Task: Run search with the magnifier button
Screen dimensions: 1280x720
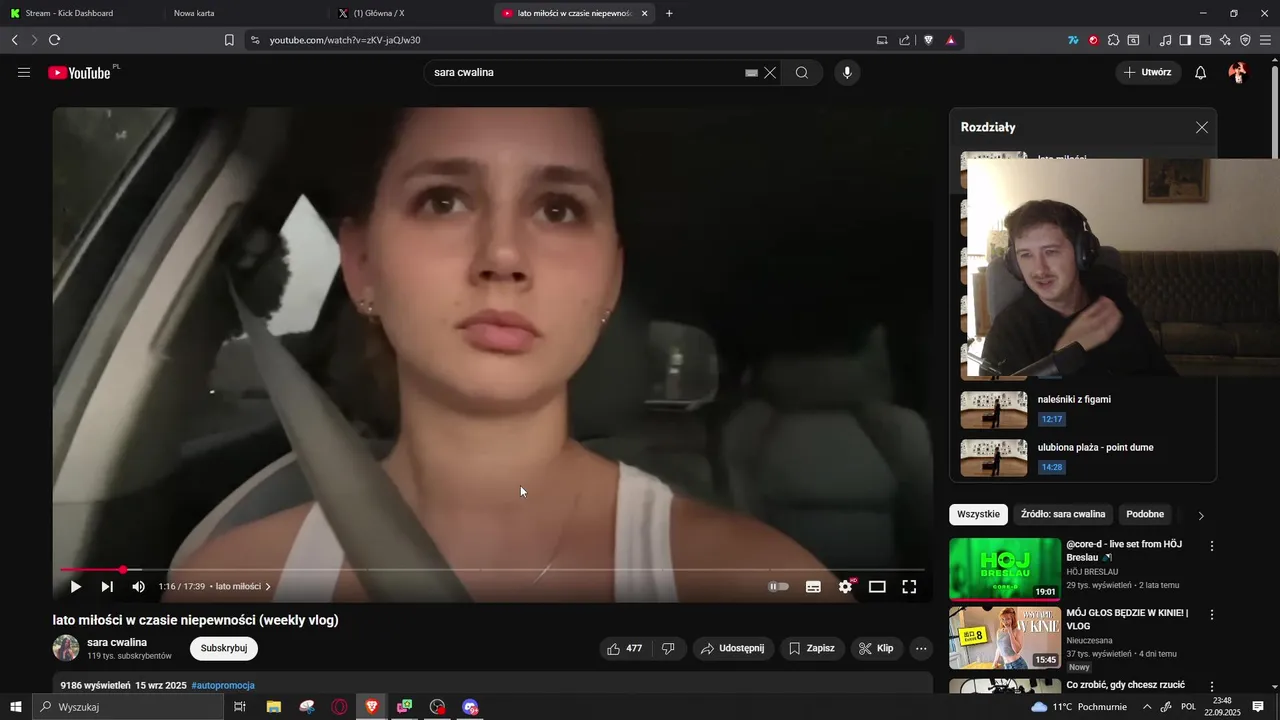Action: [x=802, y=72]
